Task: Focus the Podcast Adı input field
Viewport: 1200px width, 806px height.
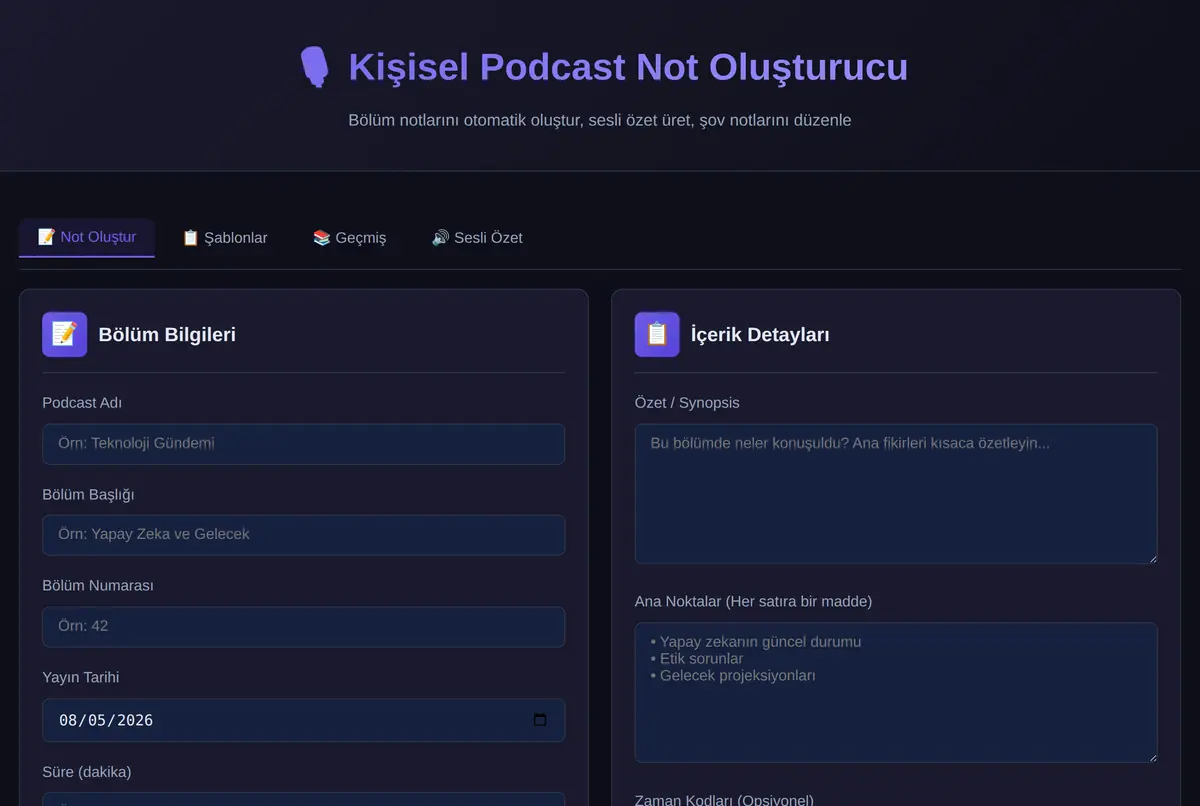Action: (x=303, y=443)
